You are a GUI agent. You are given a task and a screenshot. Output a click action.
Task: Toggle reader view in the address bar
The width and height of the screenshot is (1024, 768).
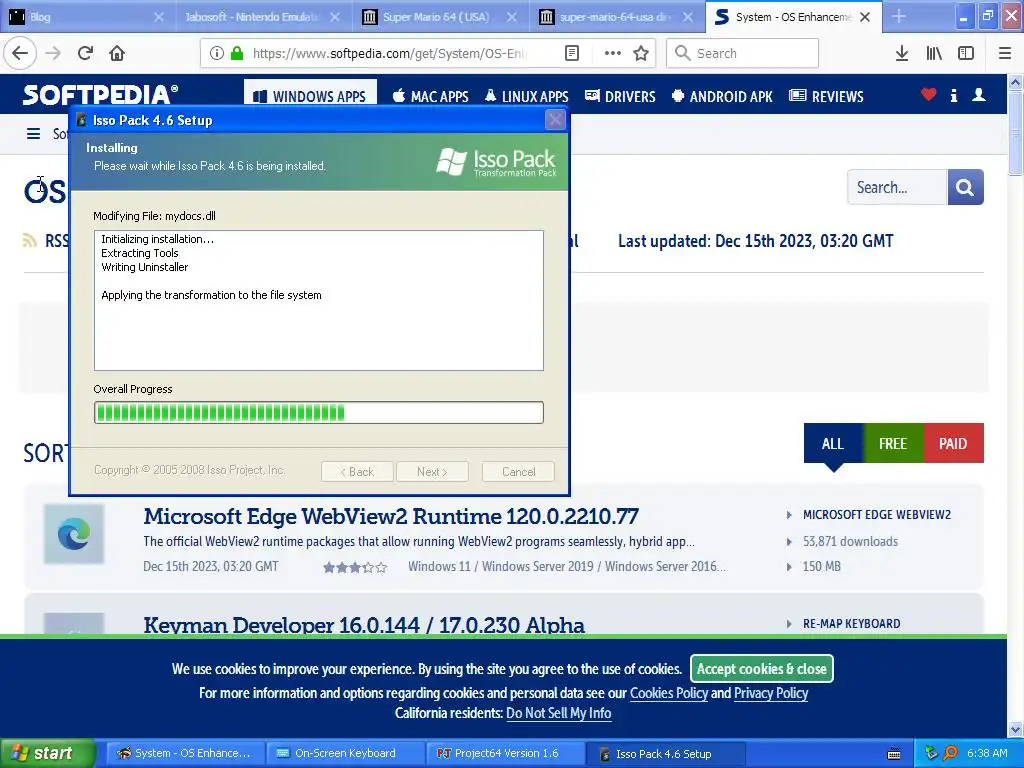[x=571, y=53]
